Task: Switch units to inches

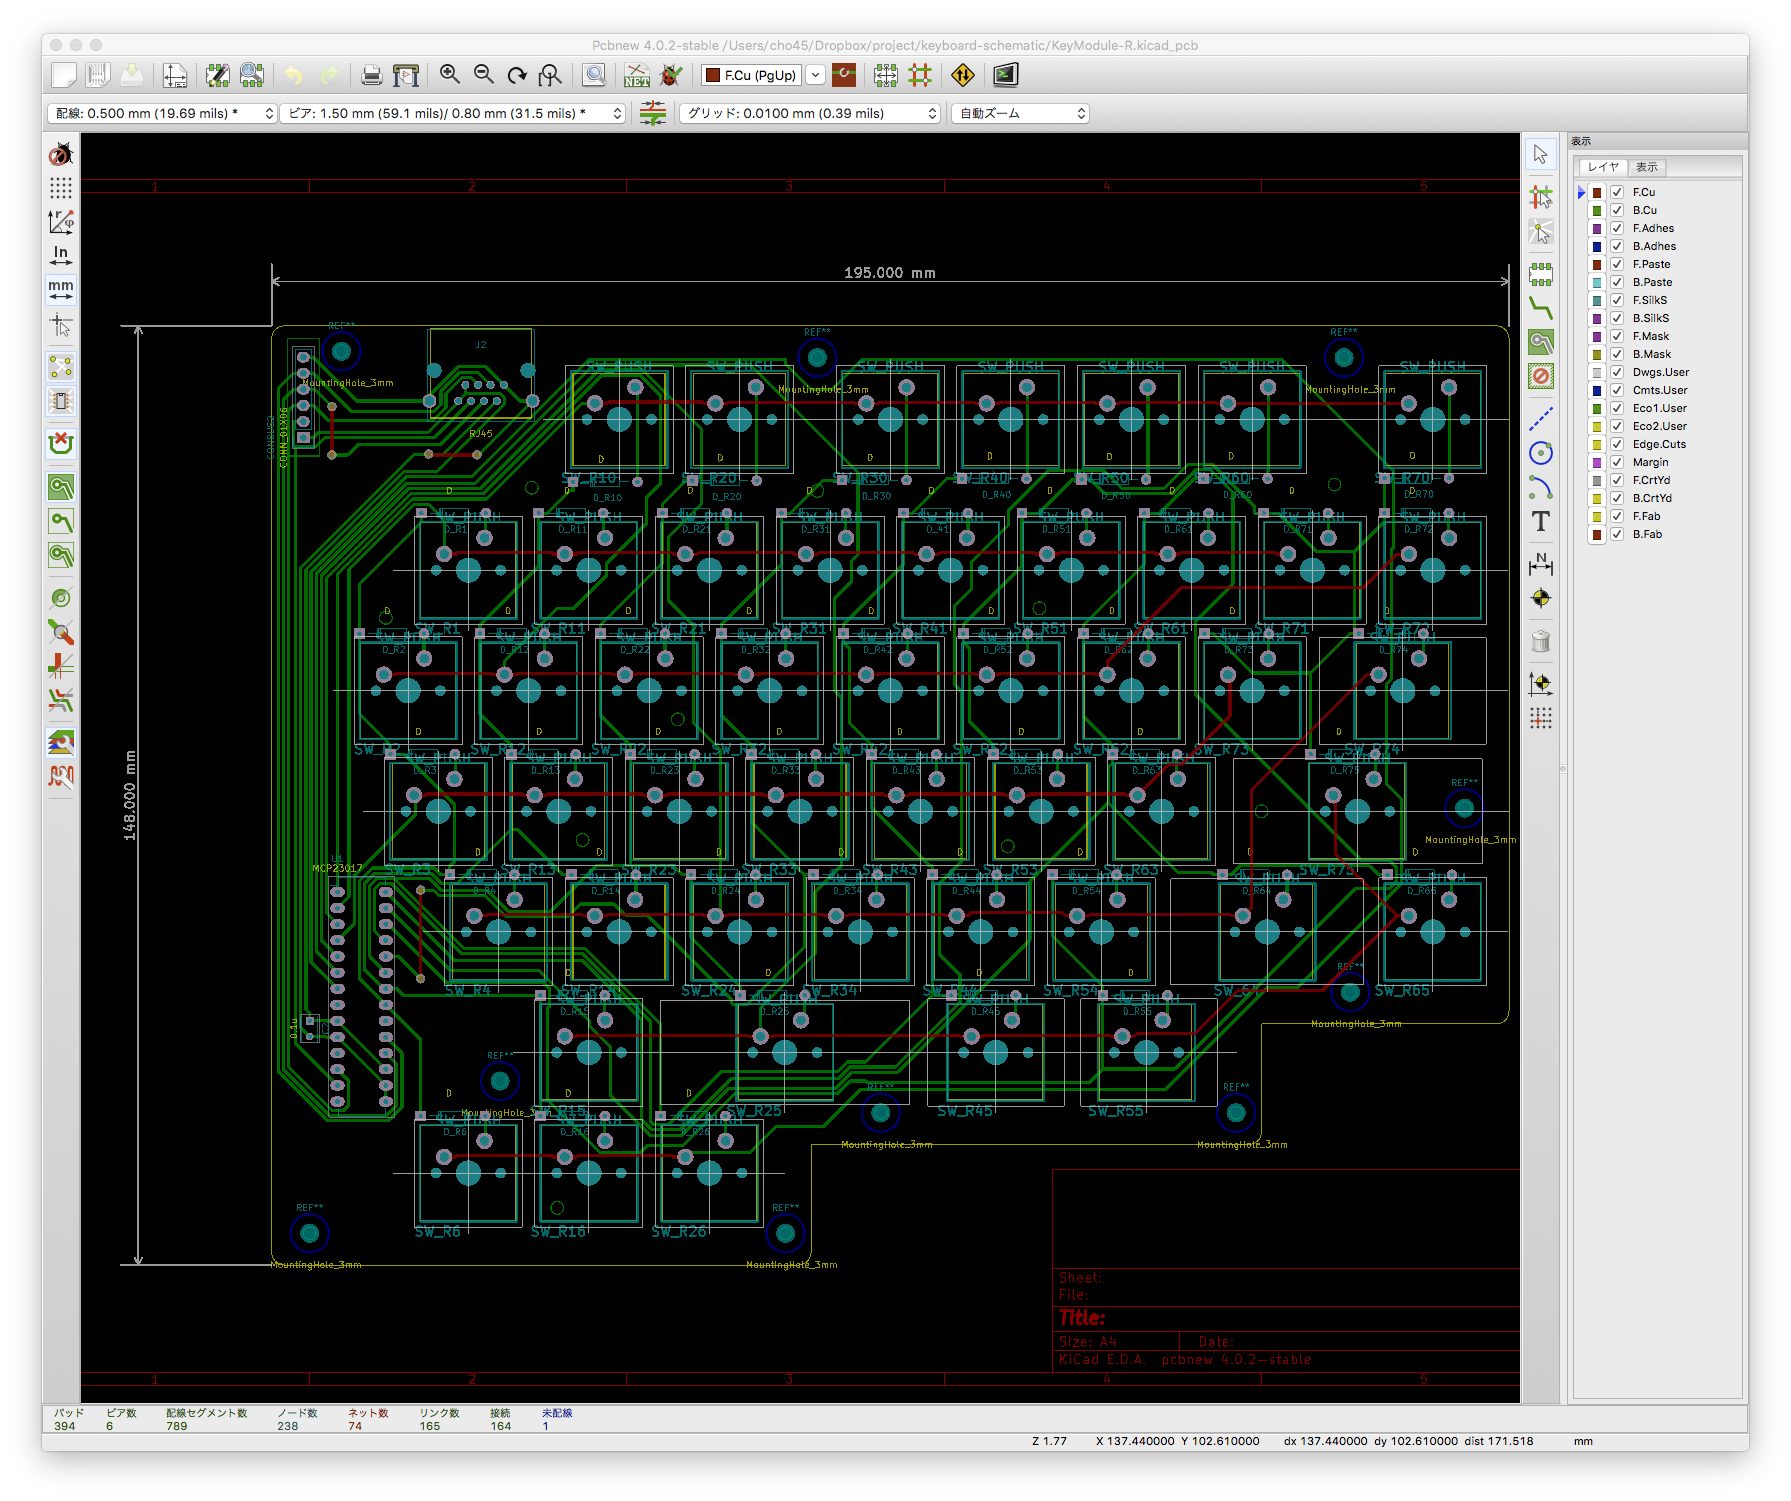Action: pyautogui.click(x=61, y=255)
